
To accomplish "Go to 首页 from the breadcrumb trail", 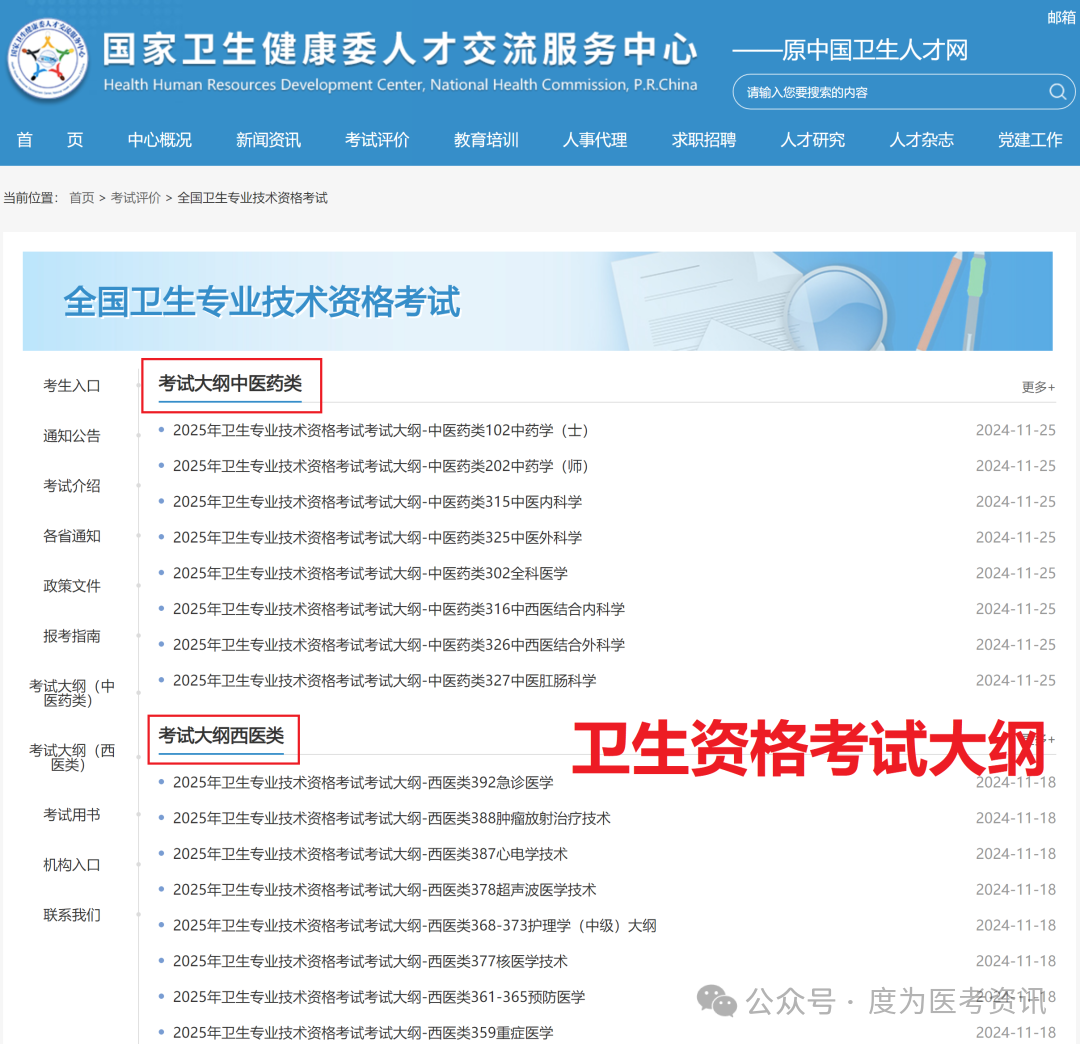I will pos(81,197).
